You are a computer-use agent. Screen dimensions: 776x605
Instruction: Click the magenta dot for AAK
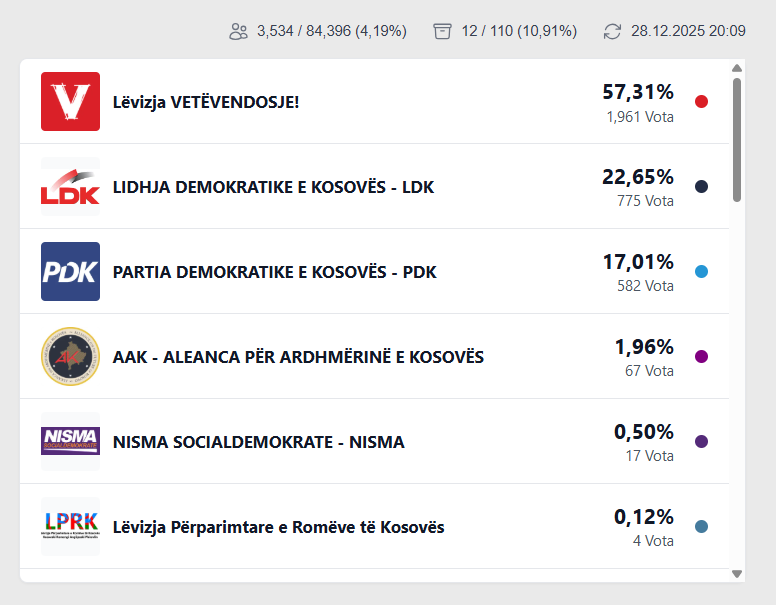(x=701, y=357)
